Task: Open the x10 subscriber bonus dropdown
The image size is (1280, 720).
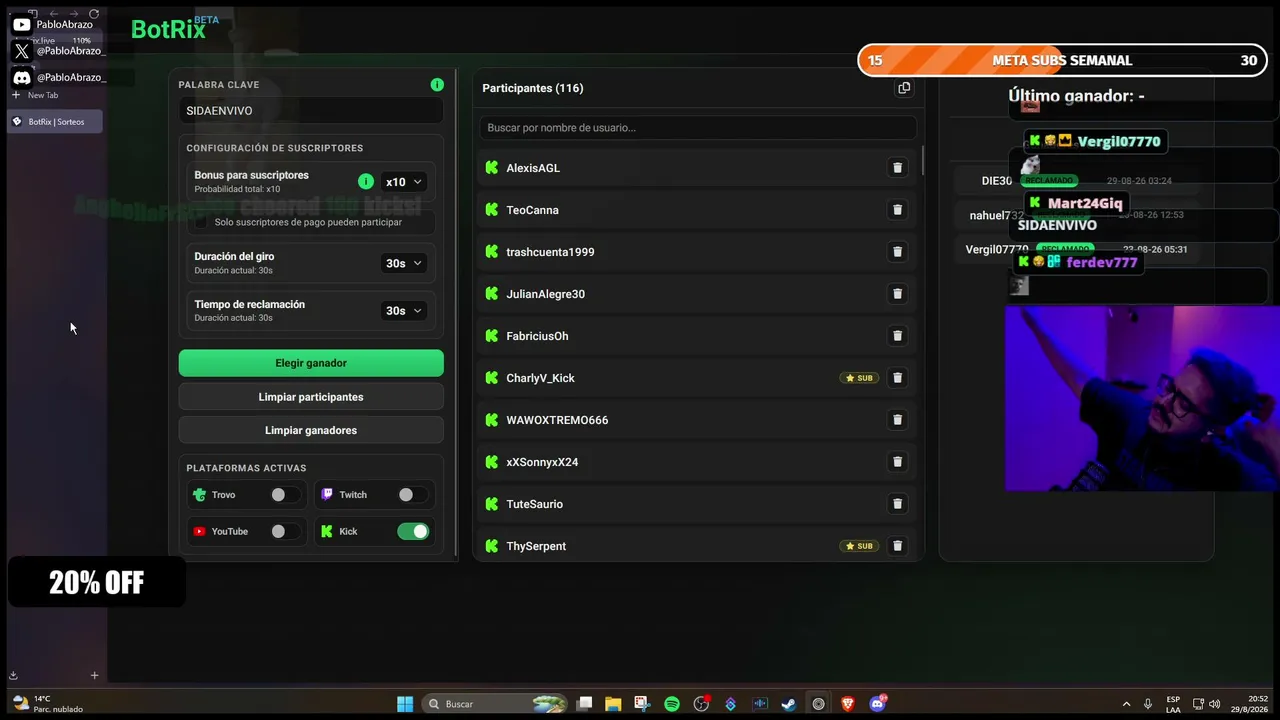Action: 404,182
